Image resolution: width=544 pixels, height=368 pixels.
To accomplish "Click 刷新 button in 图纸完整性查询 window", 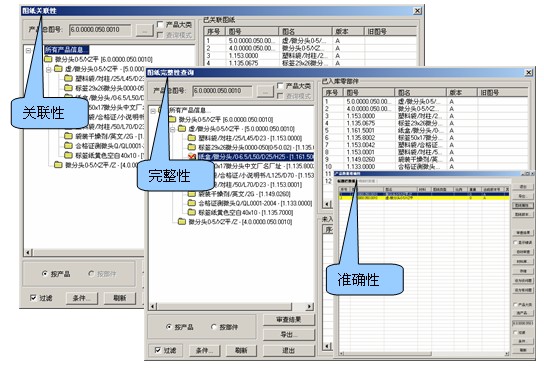I will (241, 350).
